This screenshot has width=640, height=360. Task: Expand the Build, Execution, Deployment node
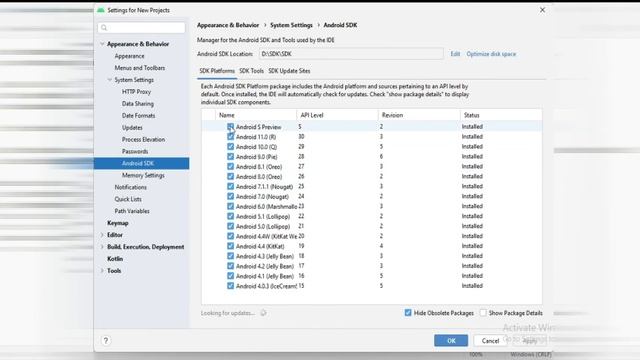click(102, 247)
